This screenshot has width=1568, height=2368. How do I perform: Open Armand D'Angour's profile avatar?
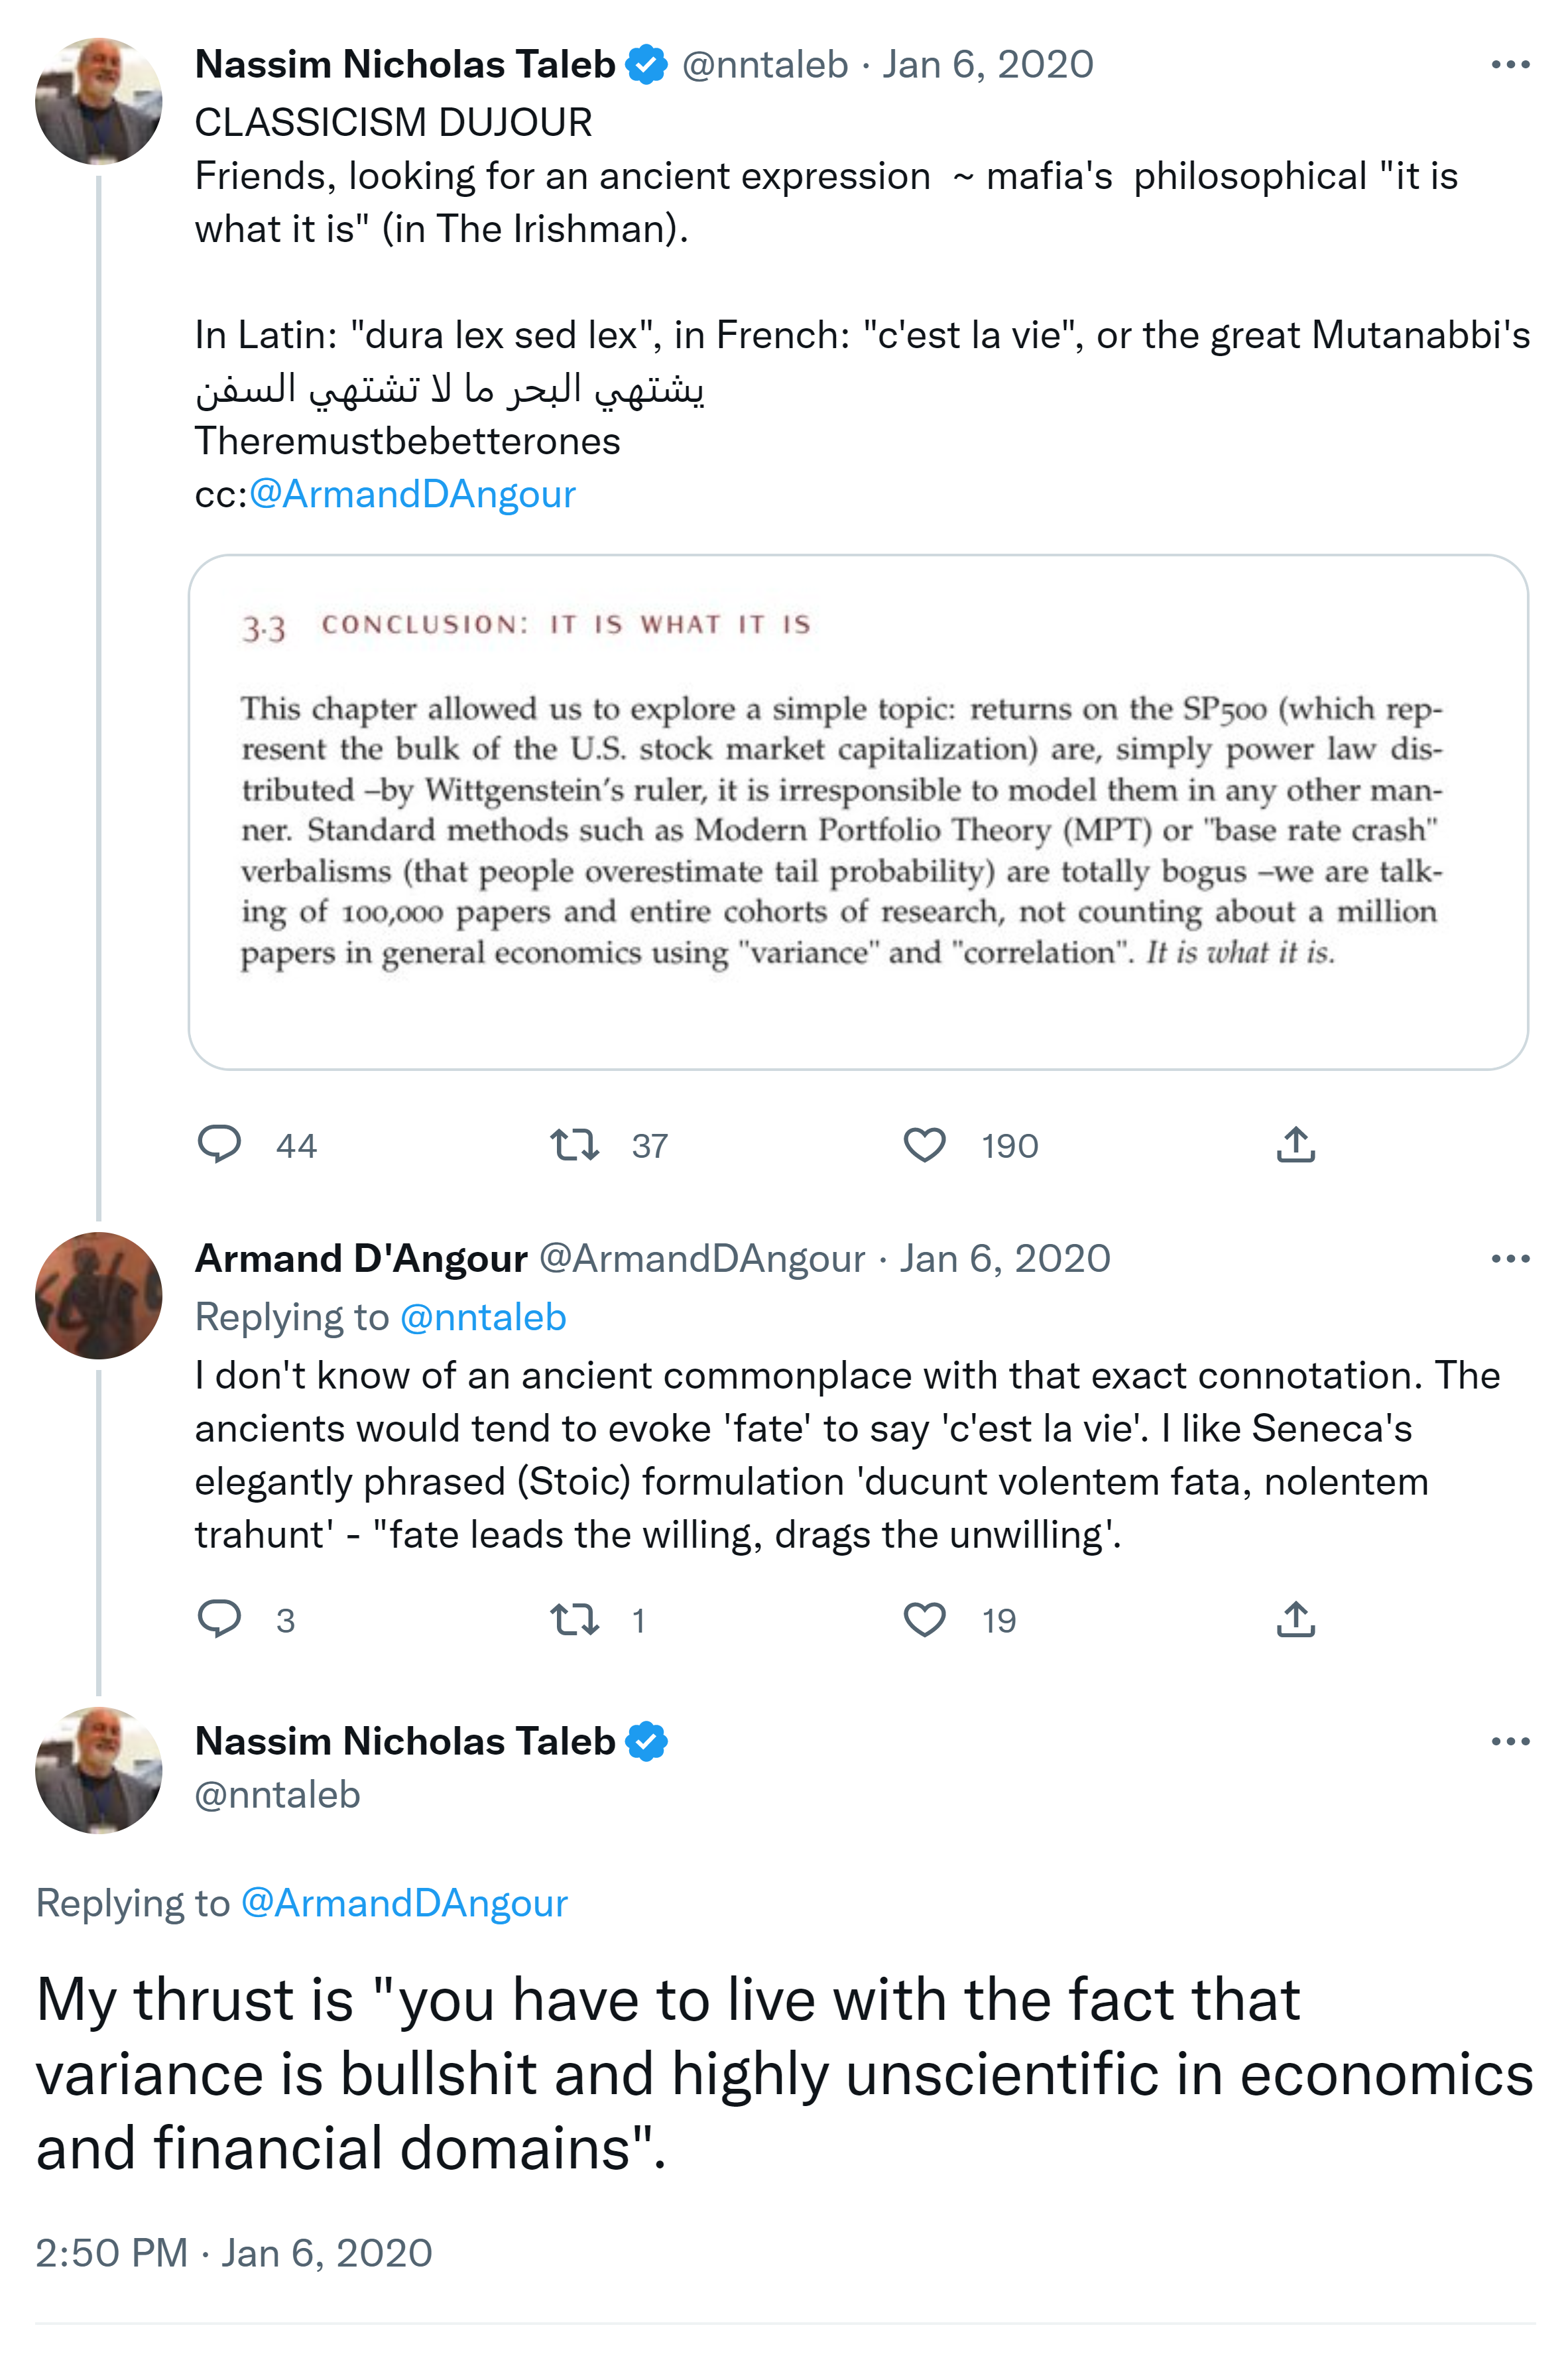(x=98, y=1295)
